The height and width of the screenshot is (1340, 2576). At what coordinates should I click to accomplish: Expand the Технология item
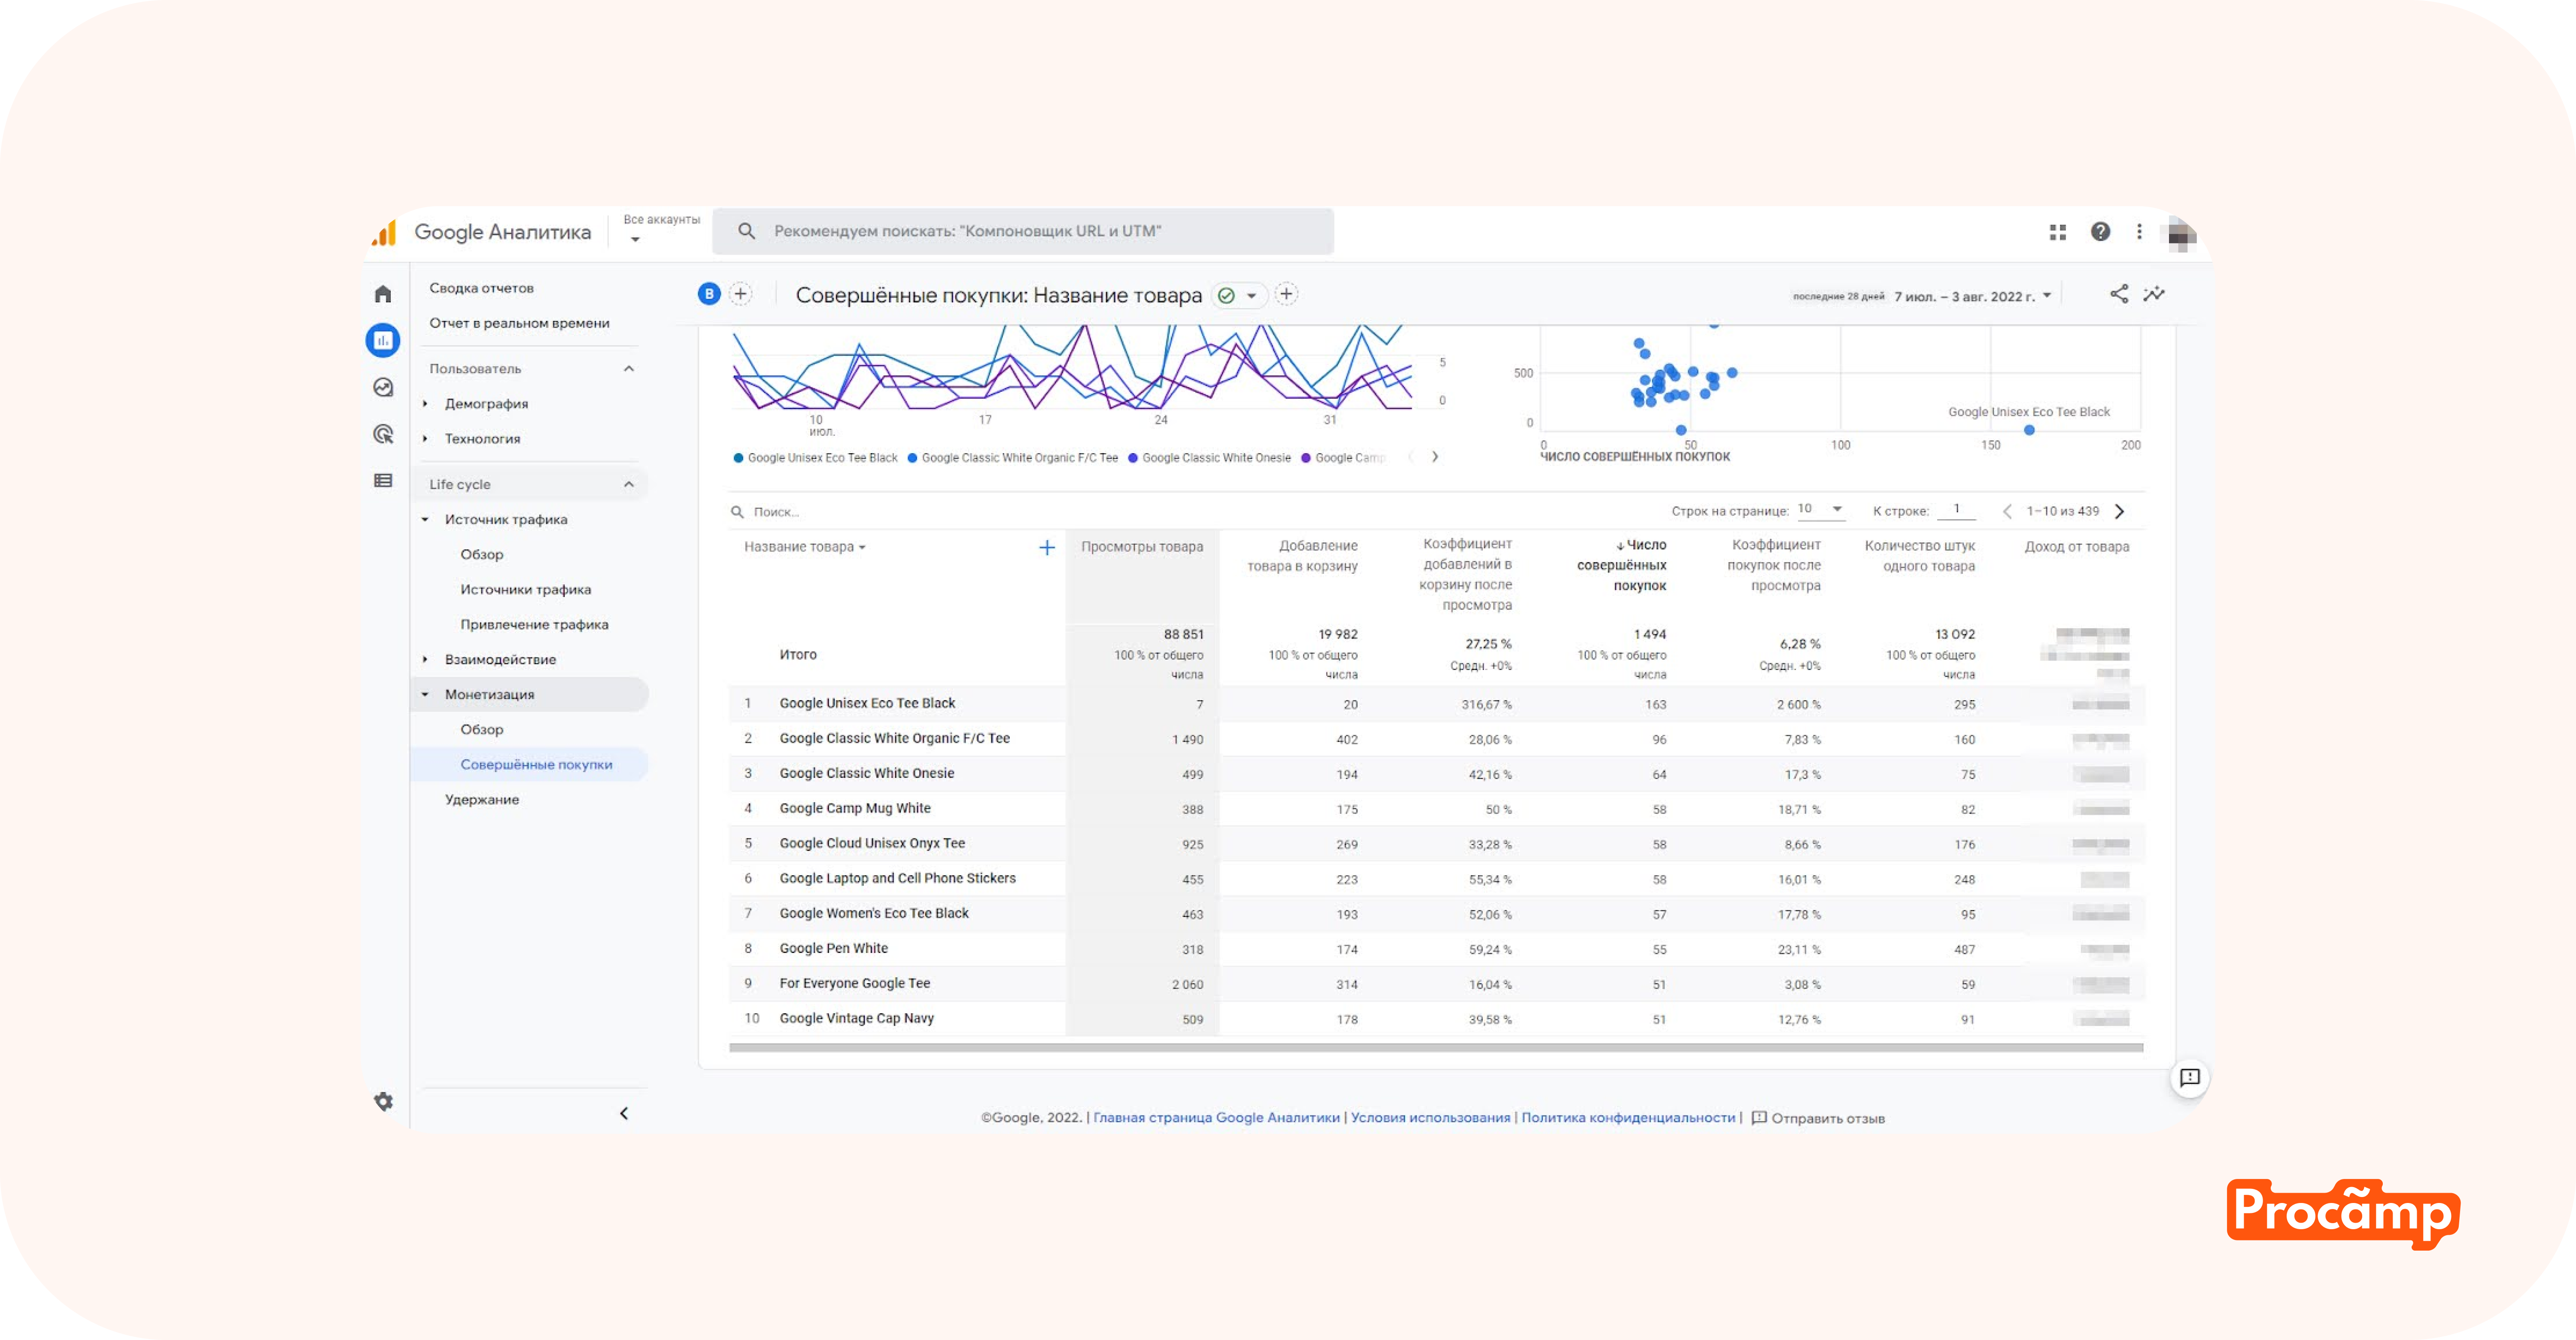(425, 439)
